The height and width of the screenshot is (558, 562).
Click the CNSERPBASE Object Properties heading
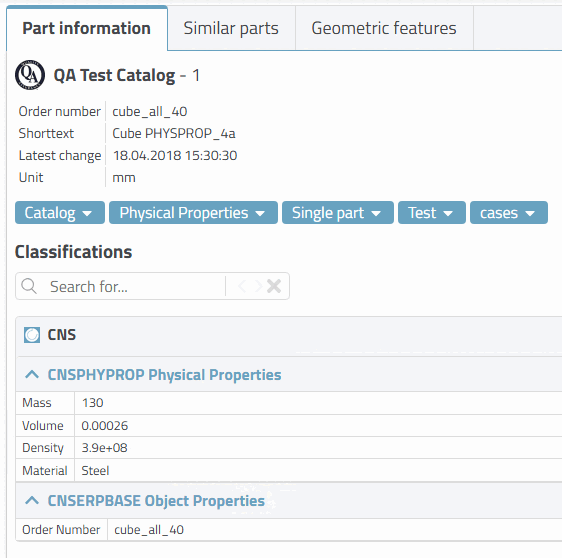(156, 501)
